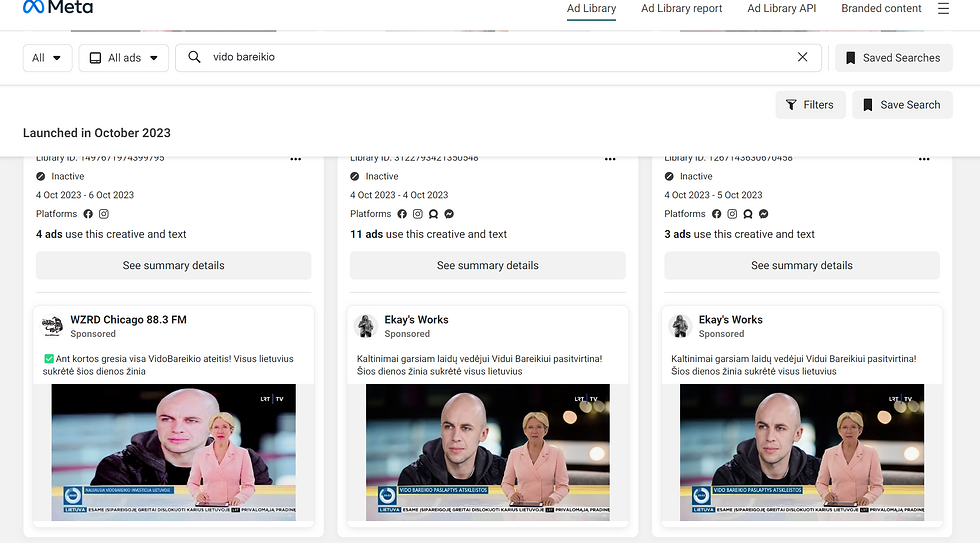Click WZRD Chicago 88.3 FM avatar
980x543 pixels.
[52, 326]
